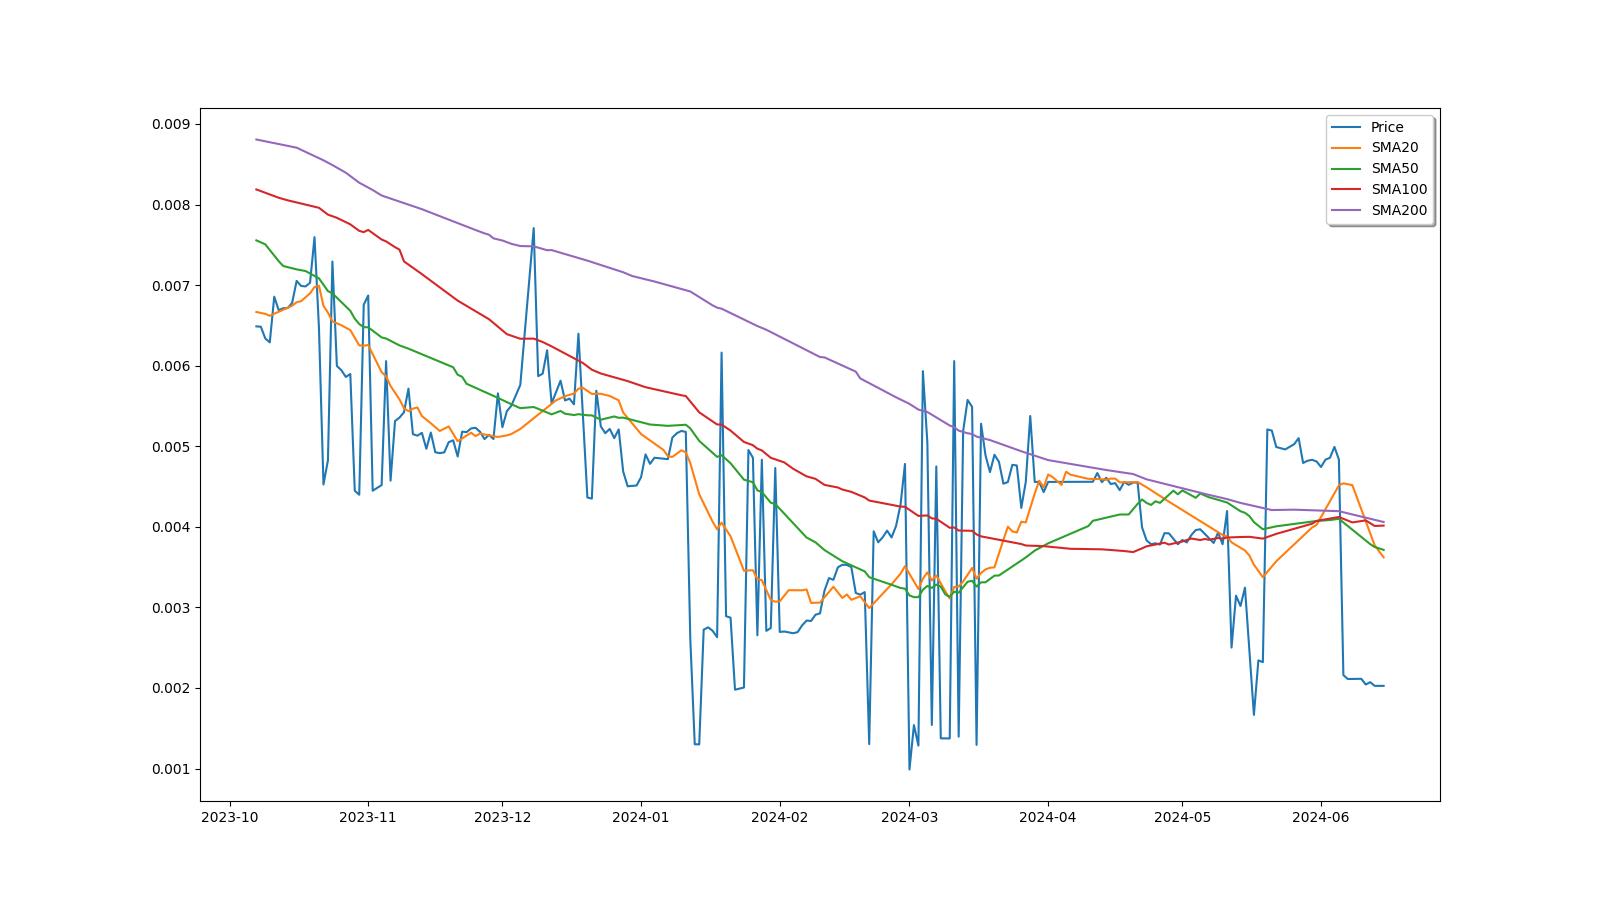Image resolution: width=1600 pixels, height=900 pixels.
Task: Click the orange SMA20 line swatch in legend
Action: (1347, 148)
